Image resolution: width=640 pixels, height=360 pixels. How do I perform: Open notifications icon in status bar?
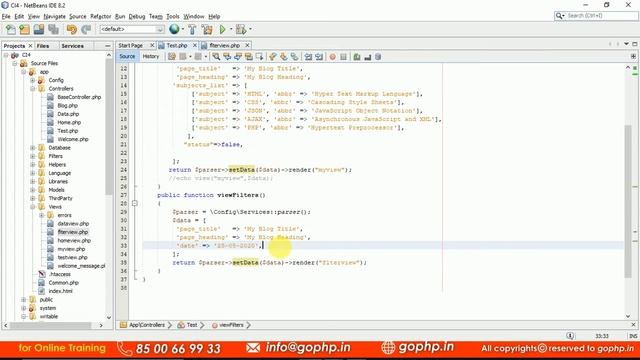(570, 336)
